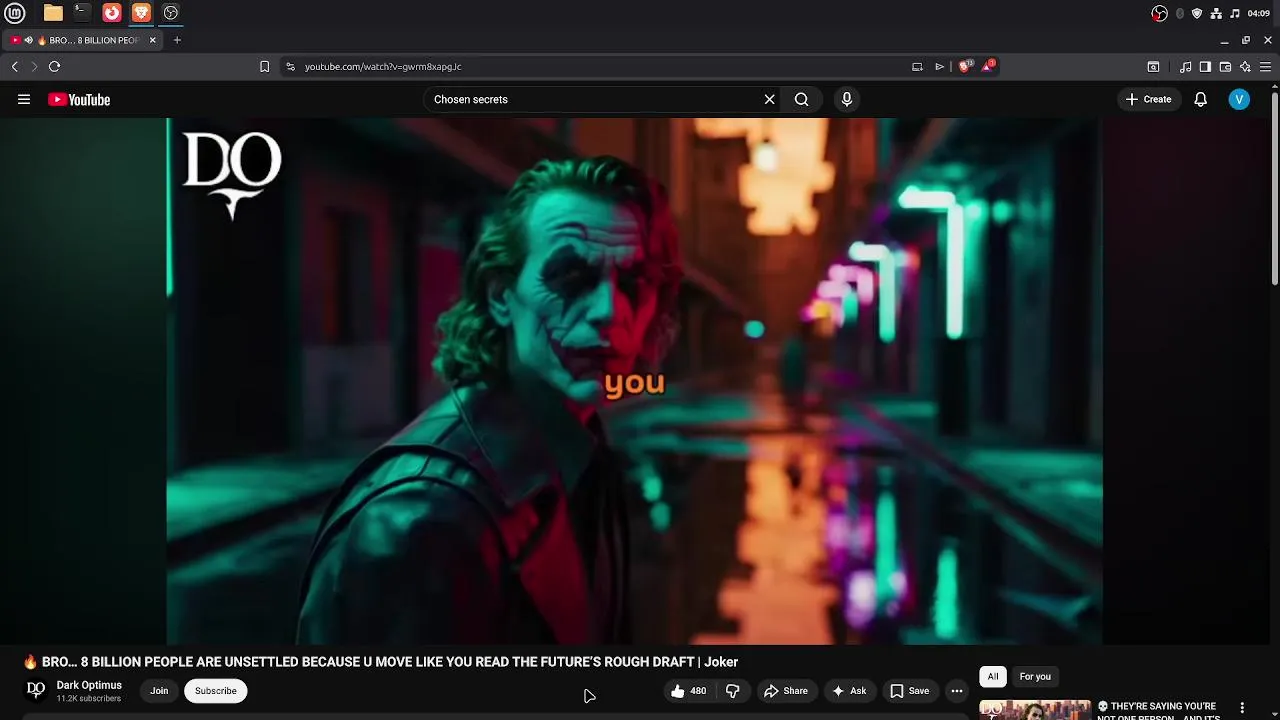Select the For you filter chip
Image resolution: width=1280 pixels, height=720 pixels.
pyautogui.click(x=1035, y=677)
